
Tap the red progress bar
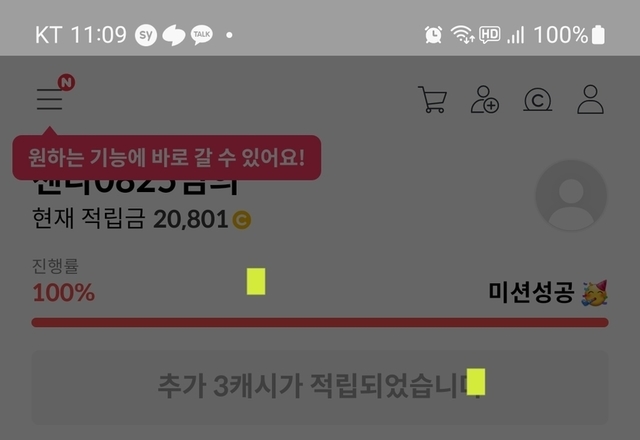(x=320, y=322)
